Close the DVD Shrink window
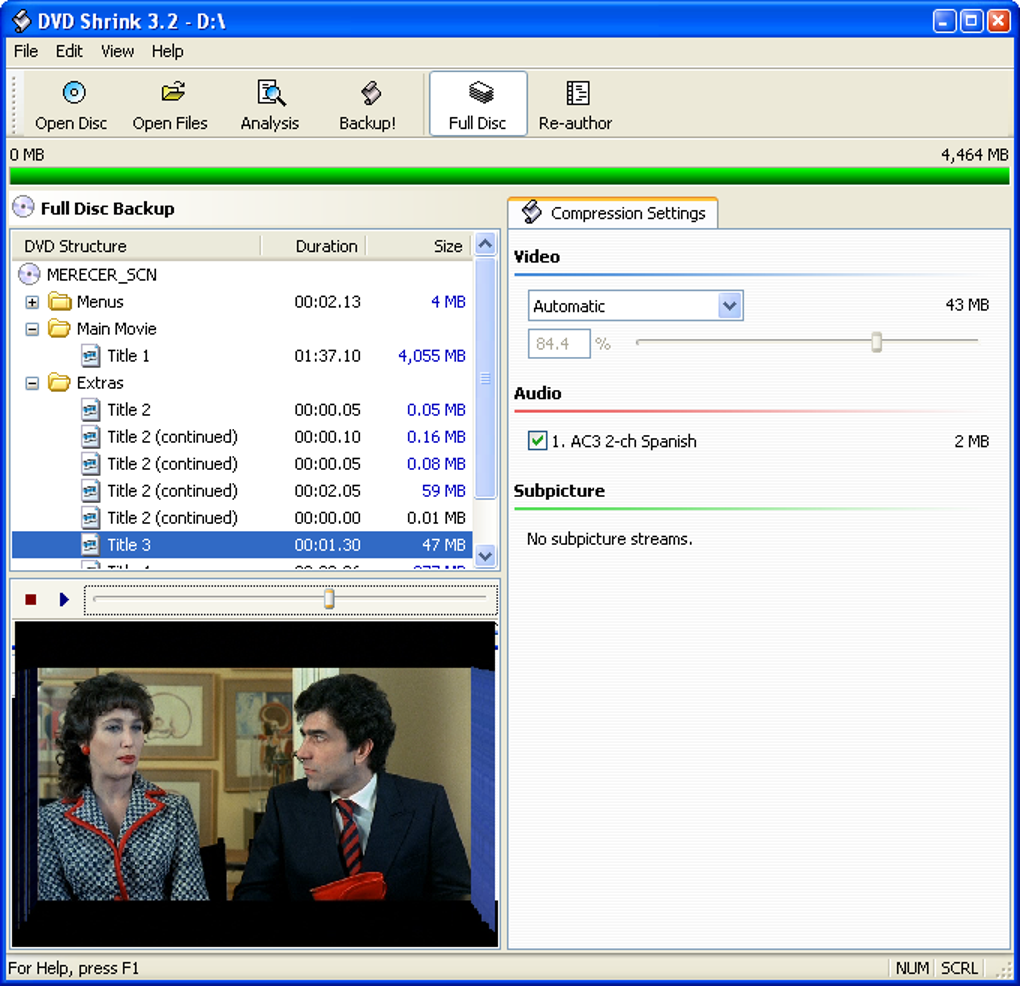 999,21
